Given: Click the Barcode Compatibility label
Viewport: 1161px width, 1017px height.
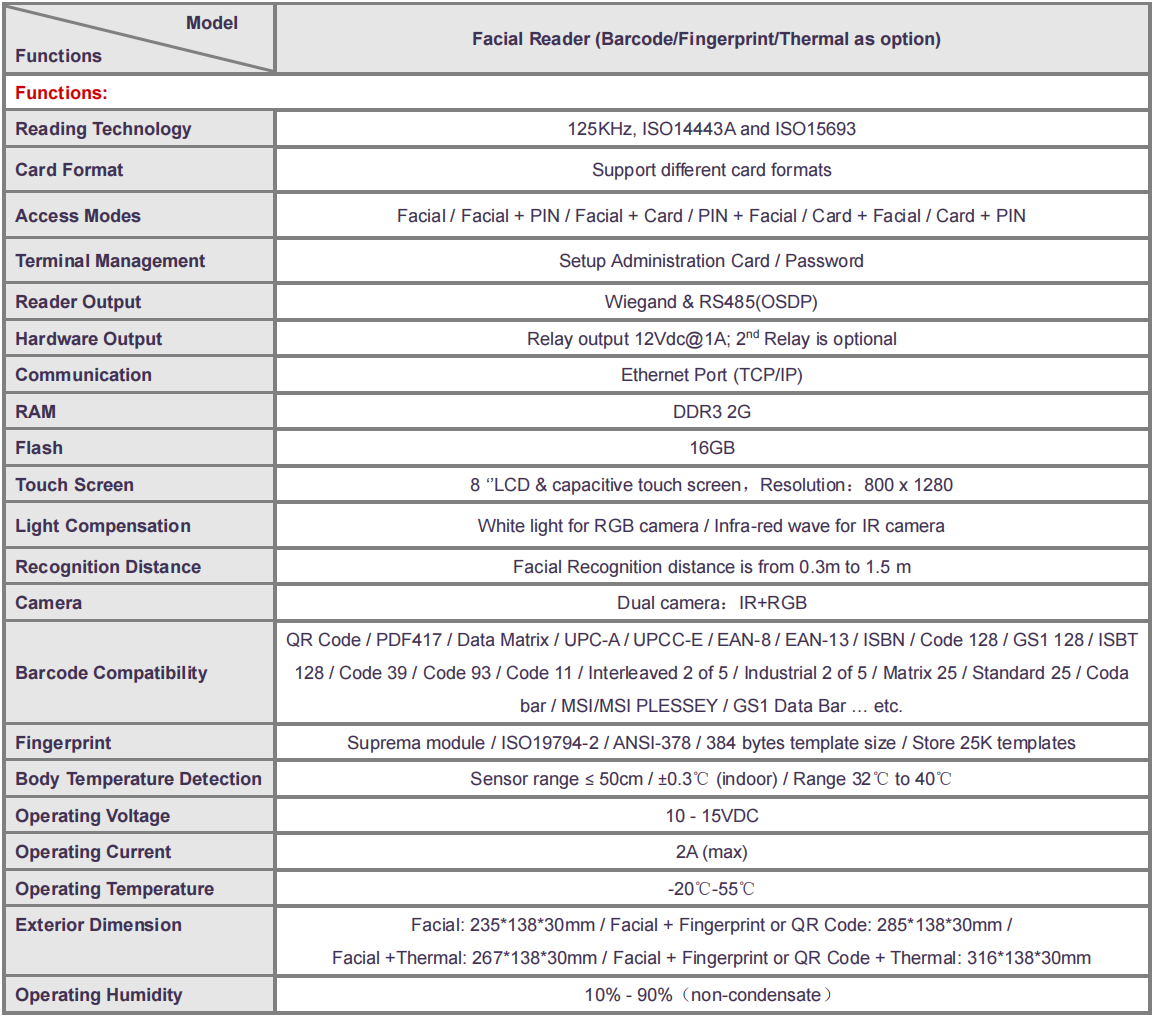Looking at the screenshot, I should (x=111, y=673).
